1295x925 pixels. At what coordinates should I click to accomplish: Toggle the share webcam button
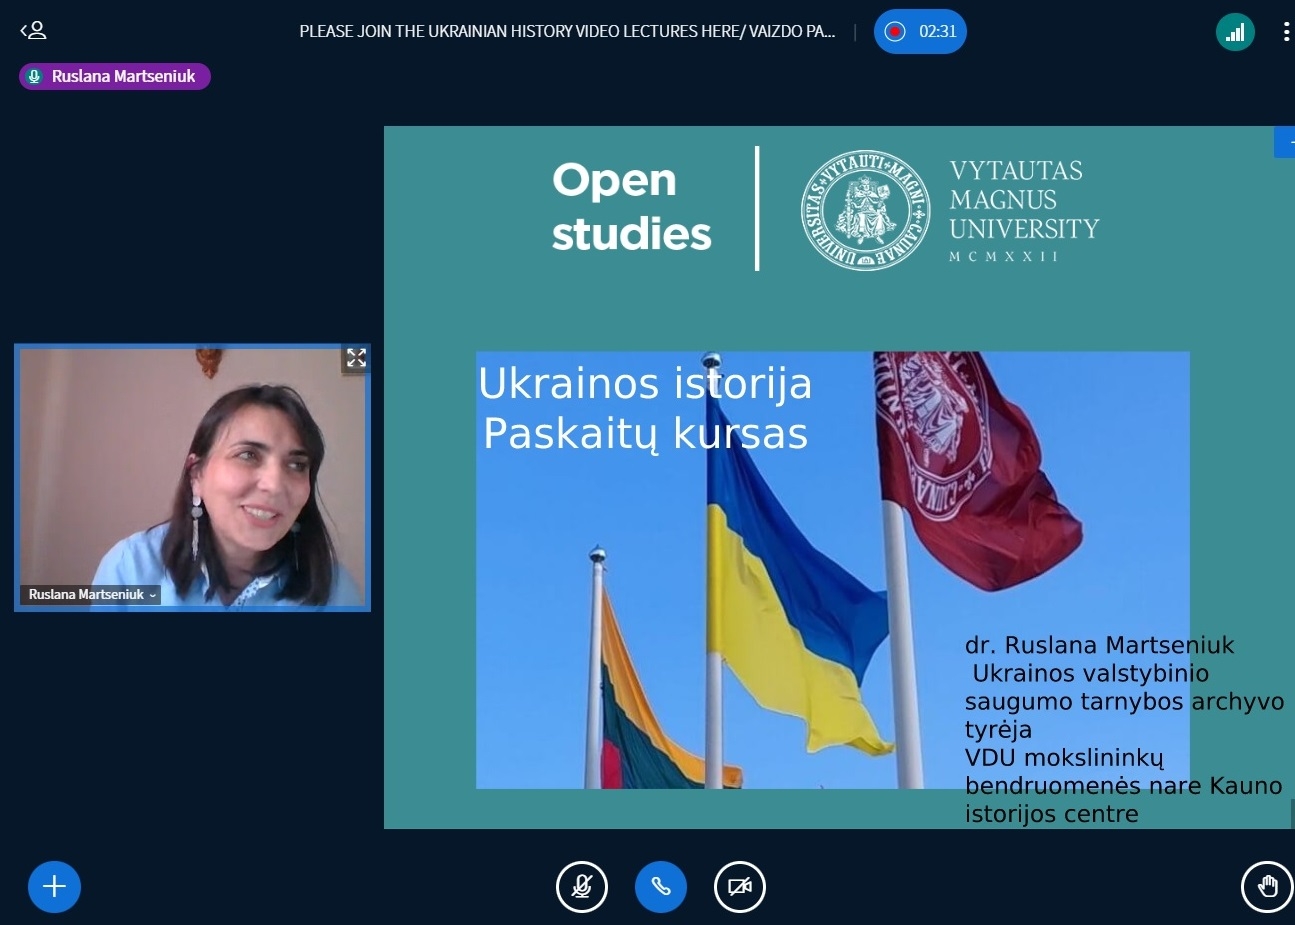point(740,887)
